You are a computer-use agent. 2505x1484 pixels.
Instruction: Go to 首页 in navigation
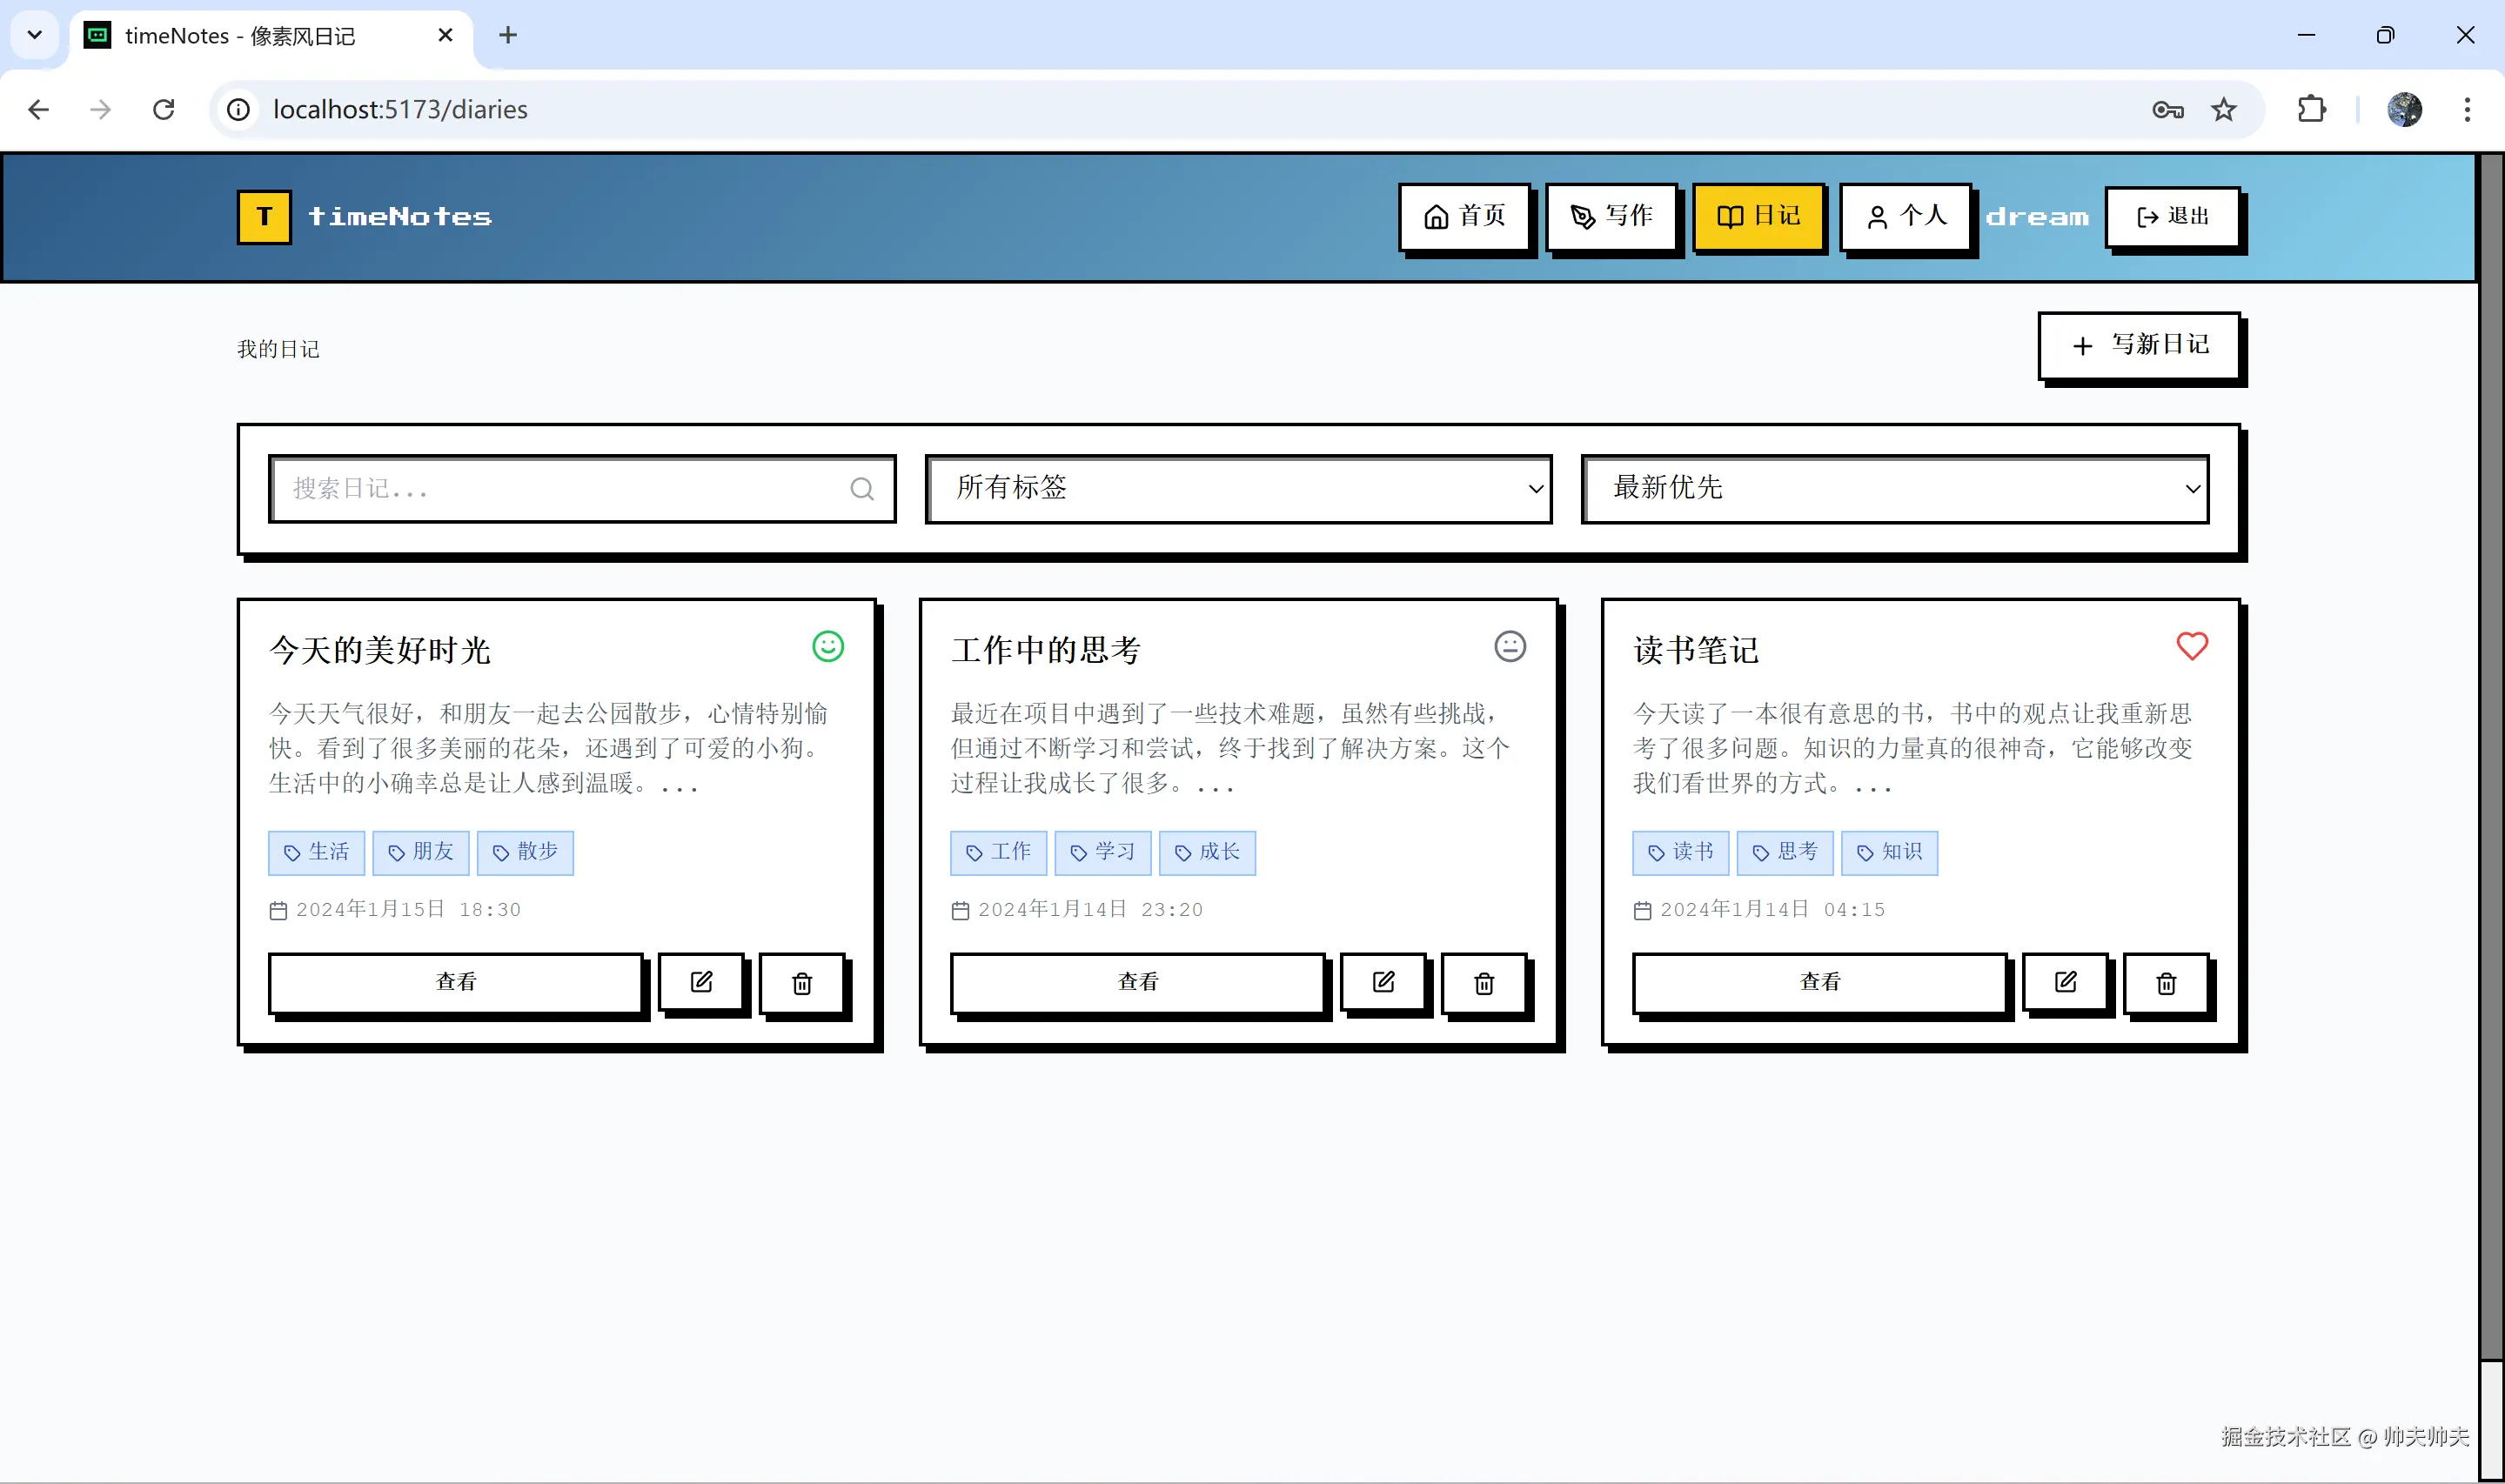tap(1464, 216)
